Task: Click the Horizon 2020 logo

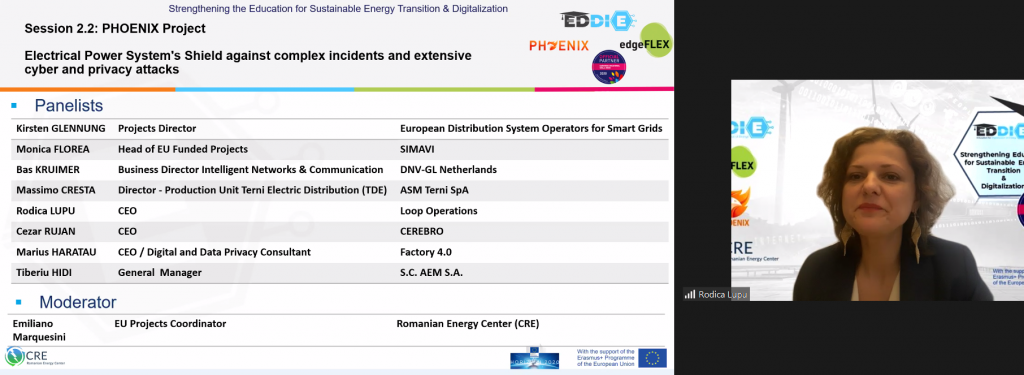Action: pyautogui.click(x=534, y=357)
